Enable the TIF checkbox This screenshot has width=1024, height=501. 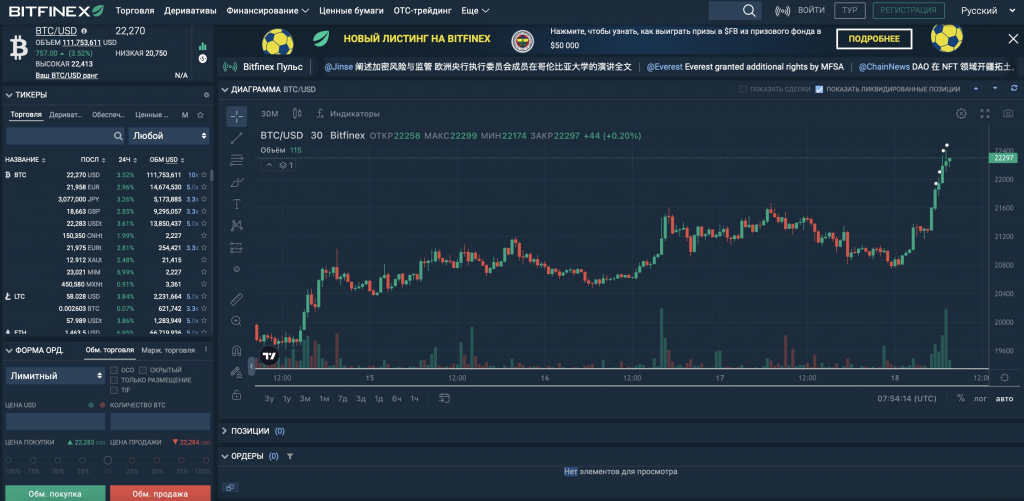[114, 390]
